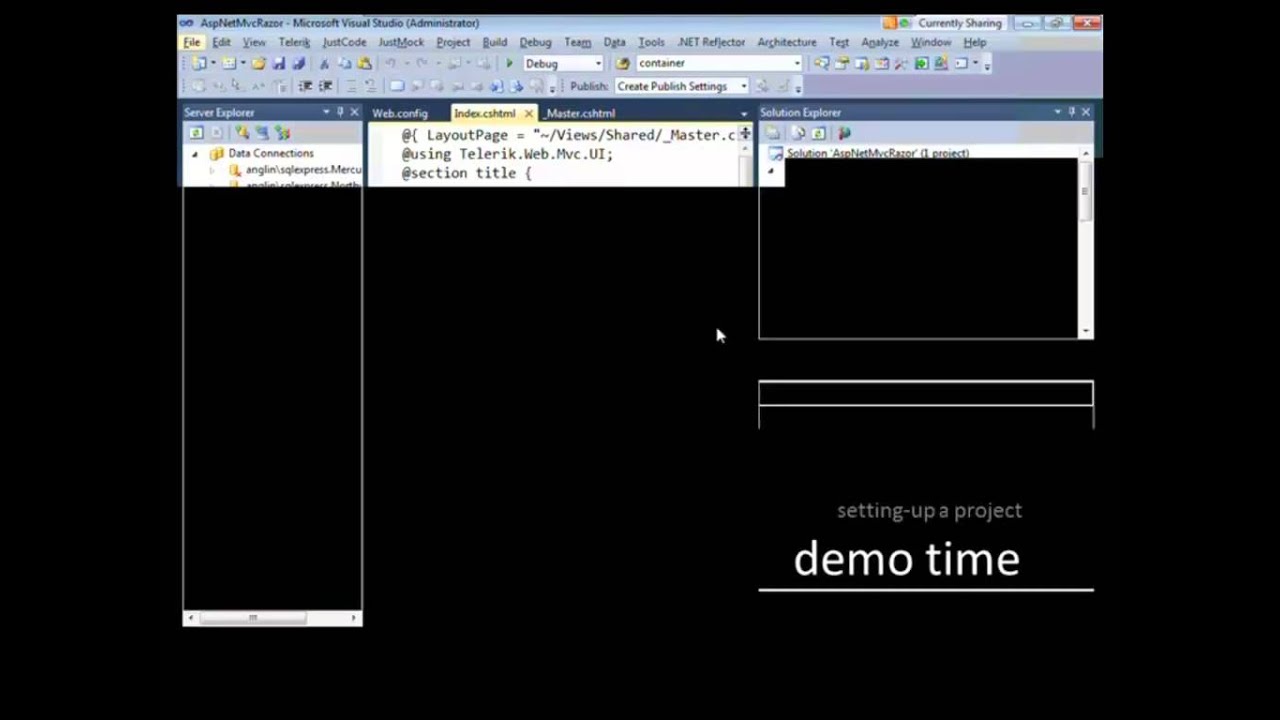1280x720 pixels.
Task: Click the Open File folder icon
Action: tap(259, 63)
